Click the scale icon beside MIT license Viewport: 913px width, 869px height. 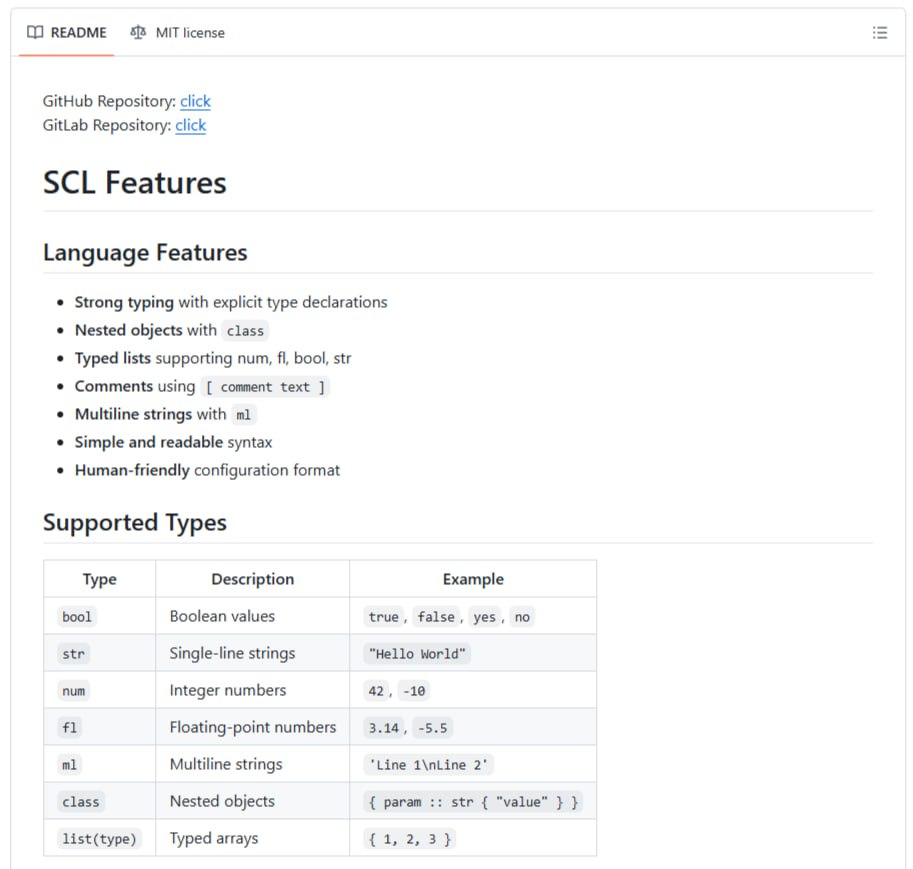coord(138,33)
